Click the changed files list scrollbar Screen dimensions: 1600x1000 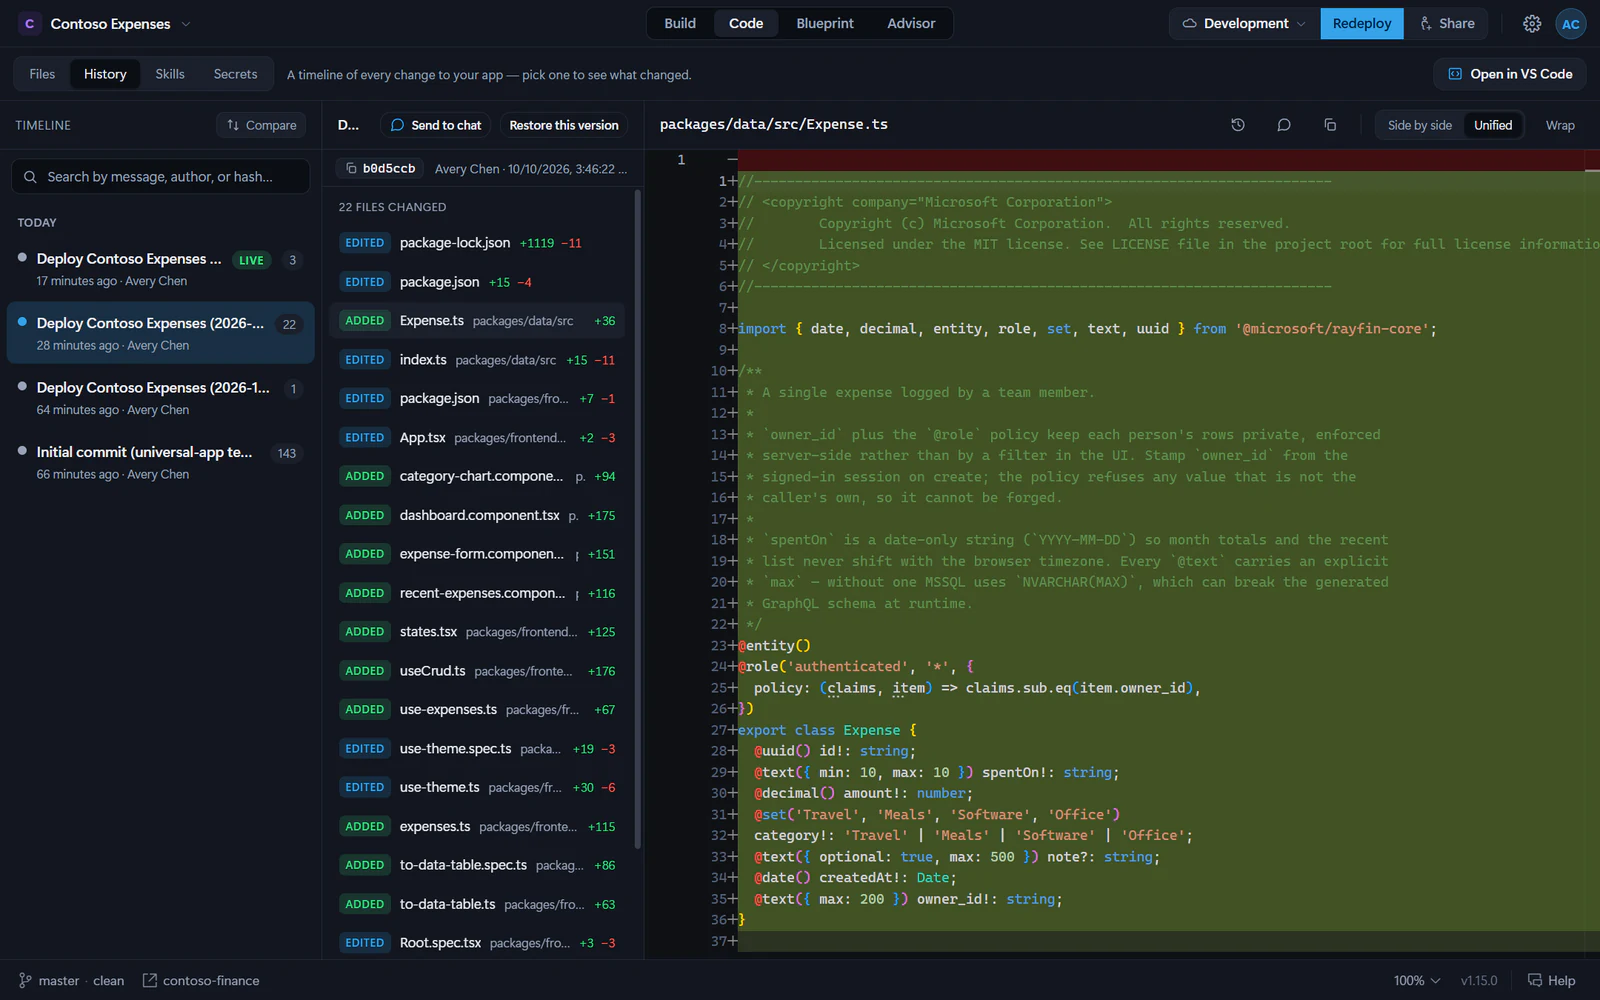[x=637, y=520]
